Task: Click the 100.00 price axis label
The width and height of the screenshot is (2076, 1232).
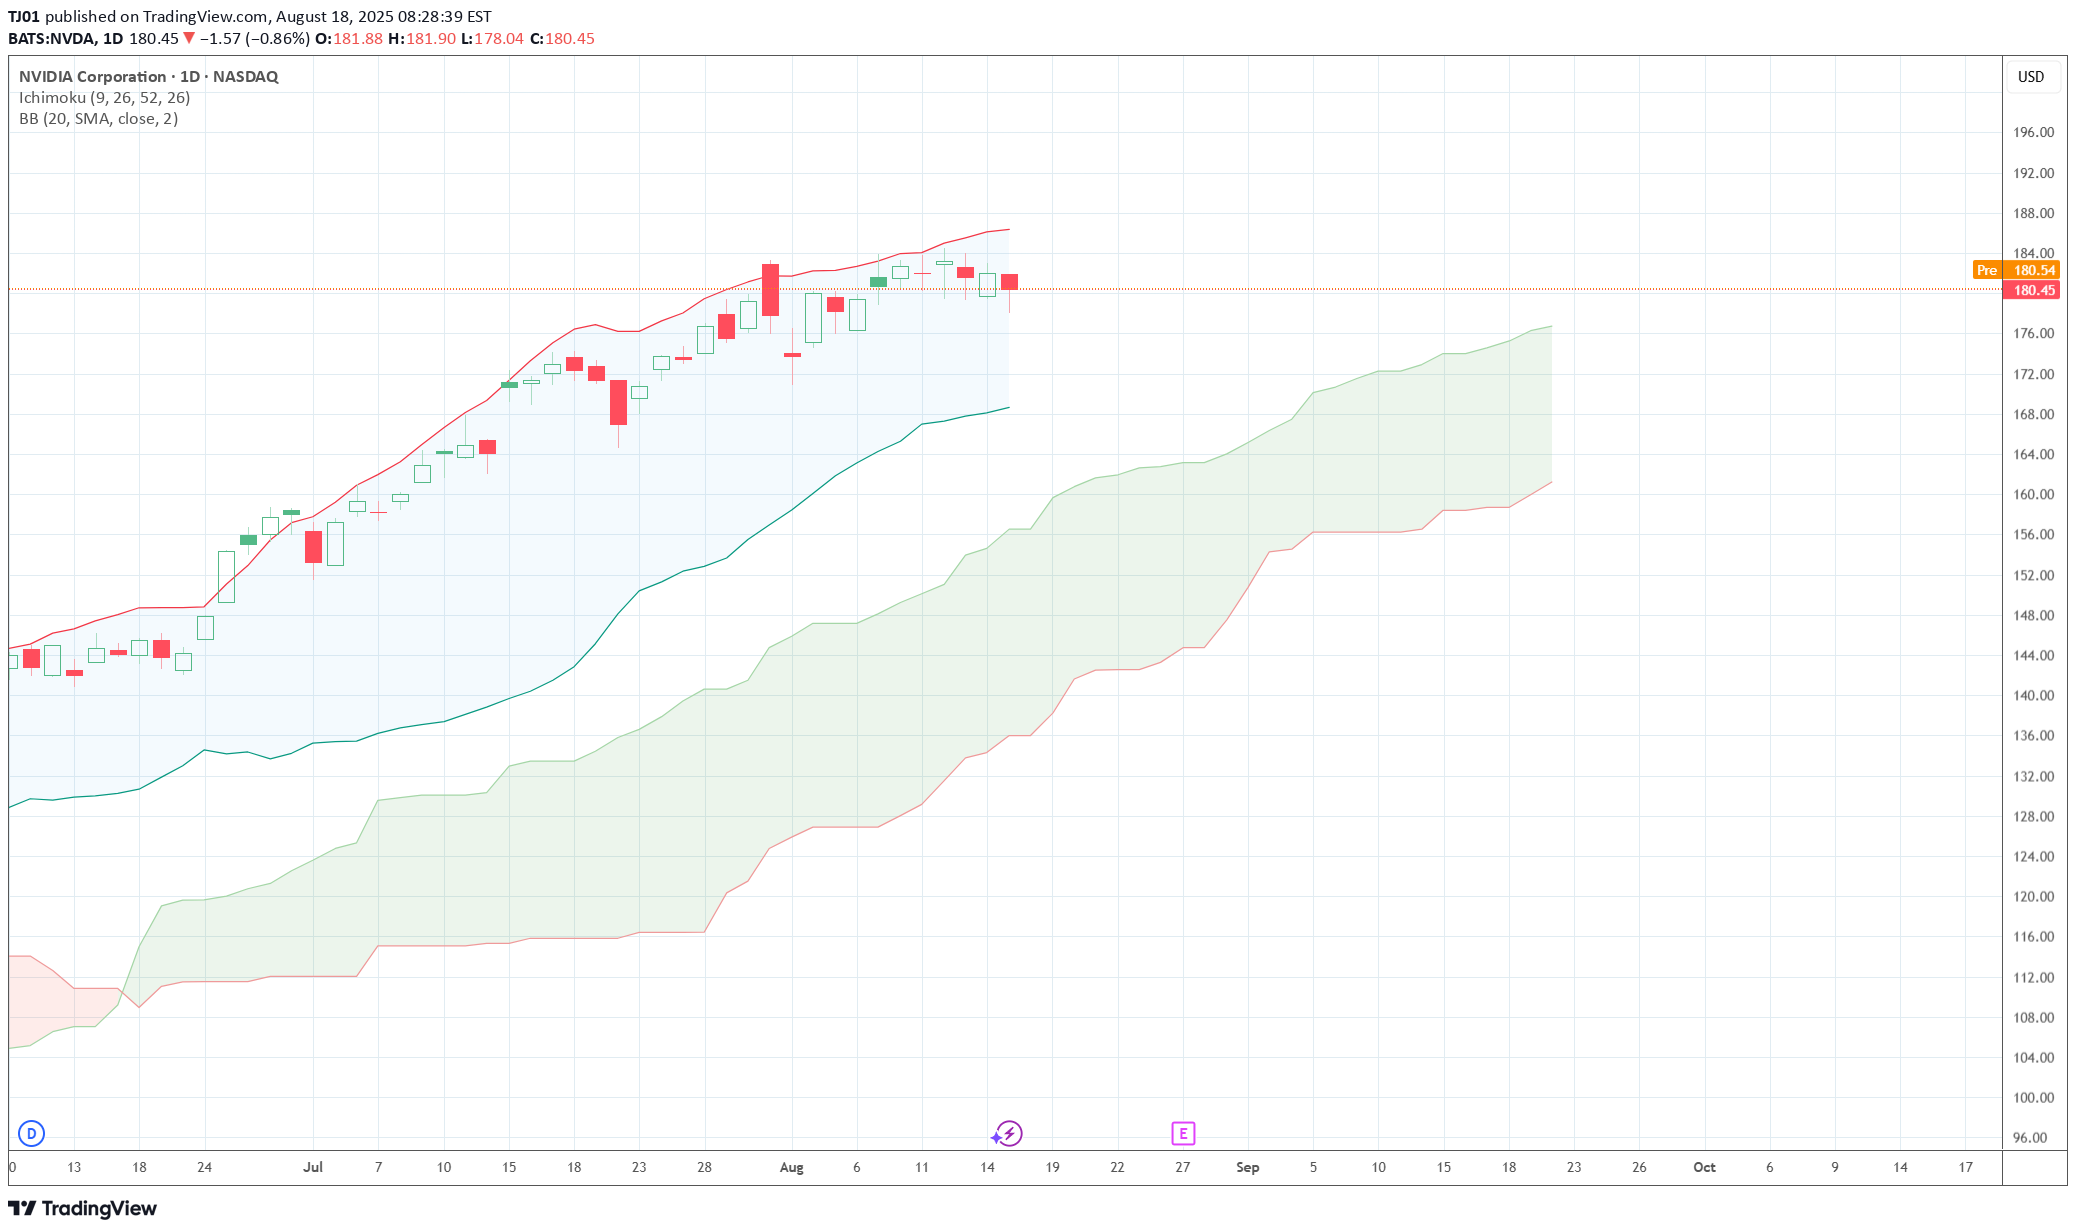Action: pos(2033,1097)
